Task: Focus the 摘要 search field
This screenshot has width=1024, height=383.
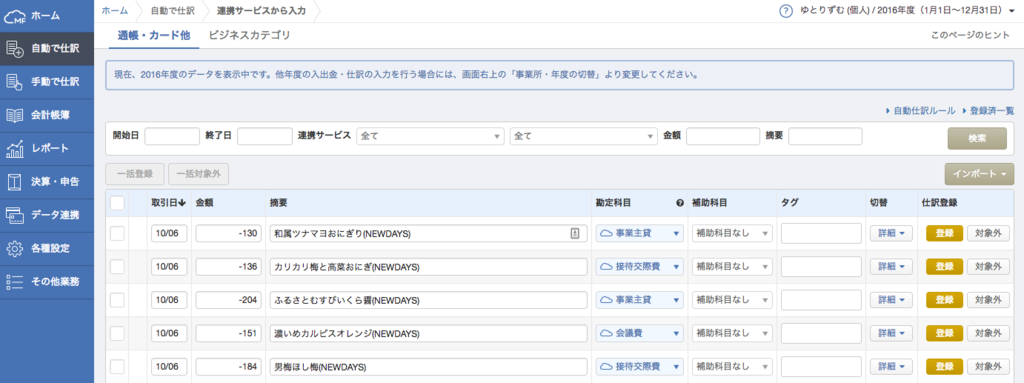Action: [825, 136]
